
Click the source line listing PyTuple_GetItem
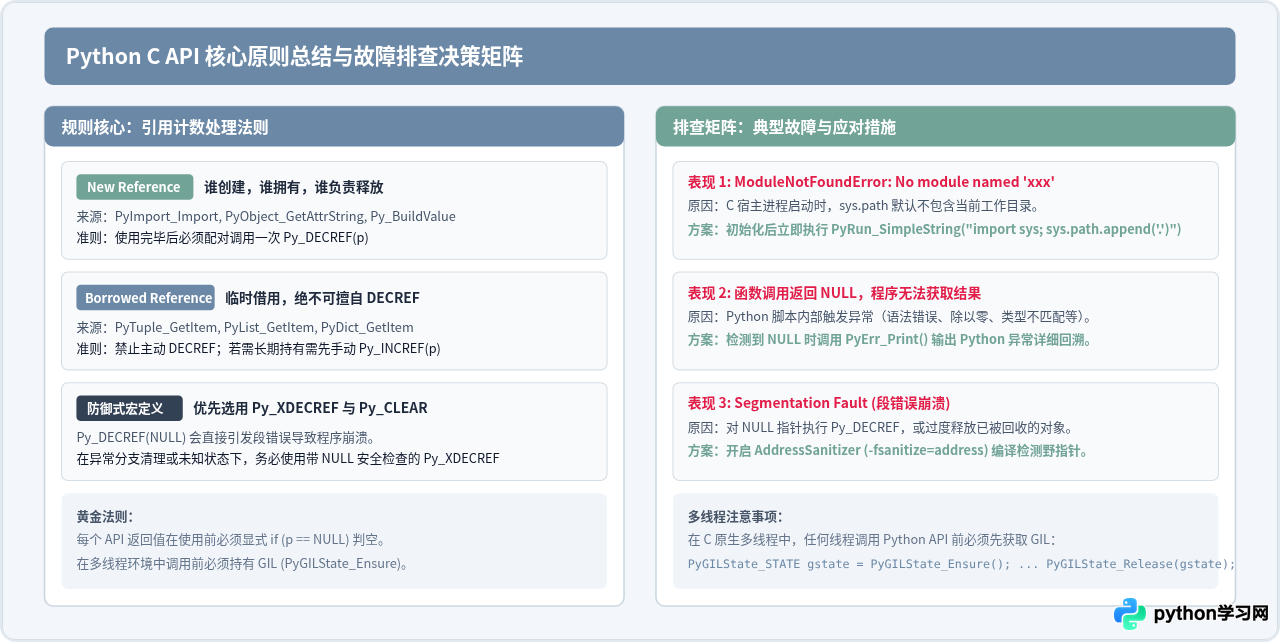[245, 327]
